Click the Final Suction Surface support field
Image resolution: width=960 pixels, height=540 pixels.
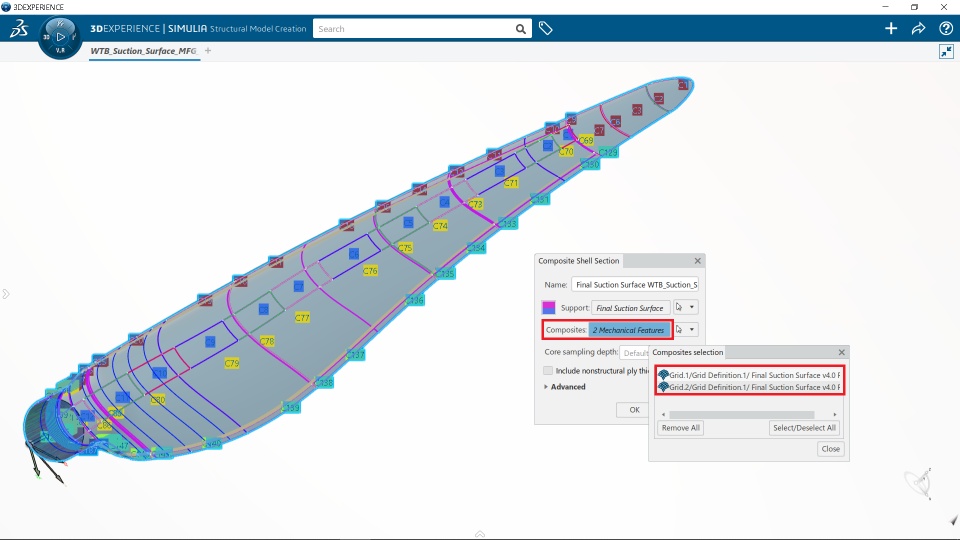pyautogui.click(x=631, y=308)
